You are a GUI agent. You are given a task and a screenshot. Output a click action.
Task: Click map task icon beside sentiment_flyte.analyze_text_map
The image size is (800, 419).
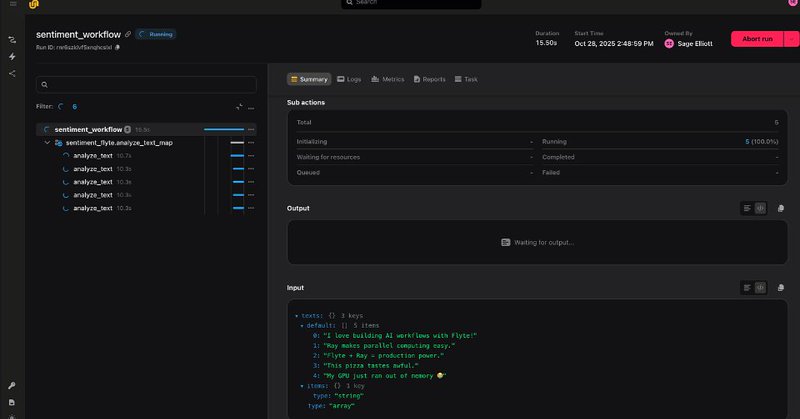click(x=59, y=143)
